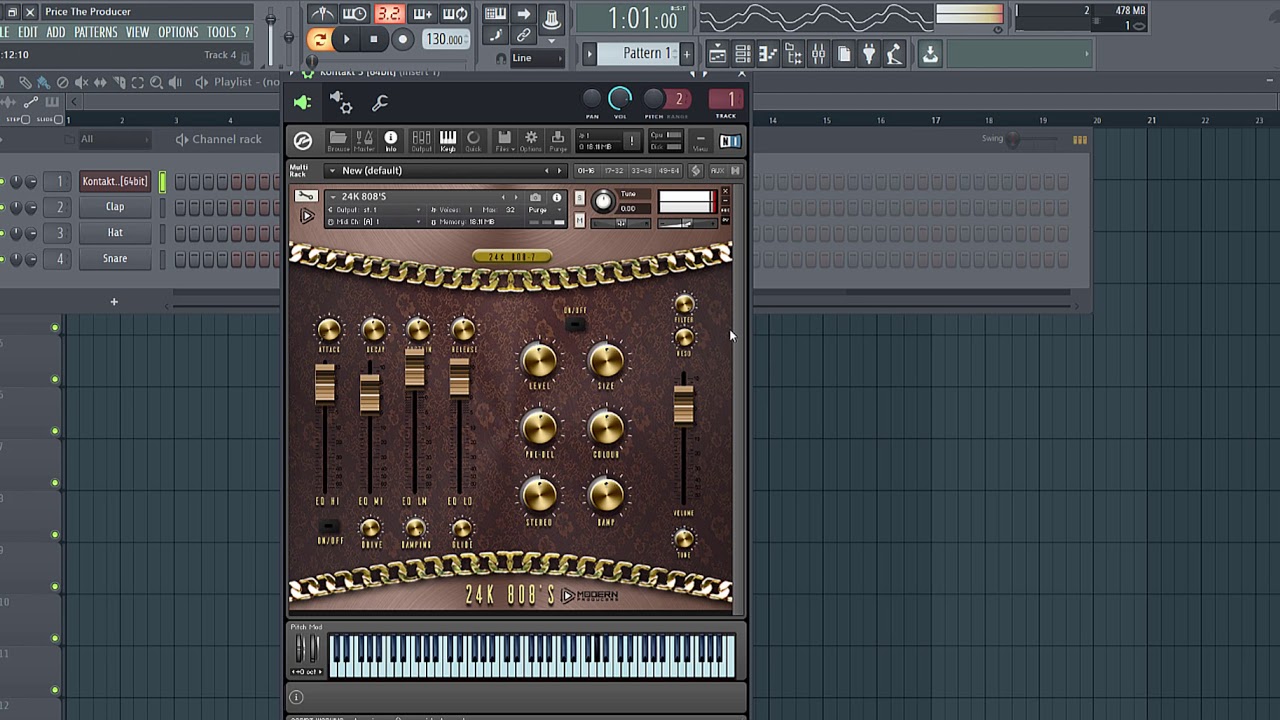
Task: Toggle the green plugin editor icon
Action: pyautogui.click(x=303, y=102)
